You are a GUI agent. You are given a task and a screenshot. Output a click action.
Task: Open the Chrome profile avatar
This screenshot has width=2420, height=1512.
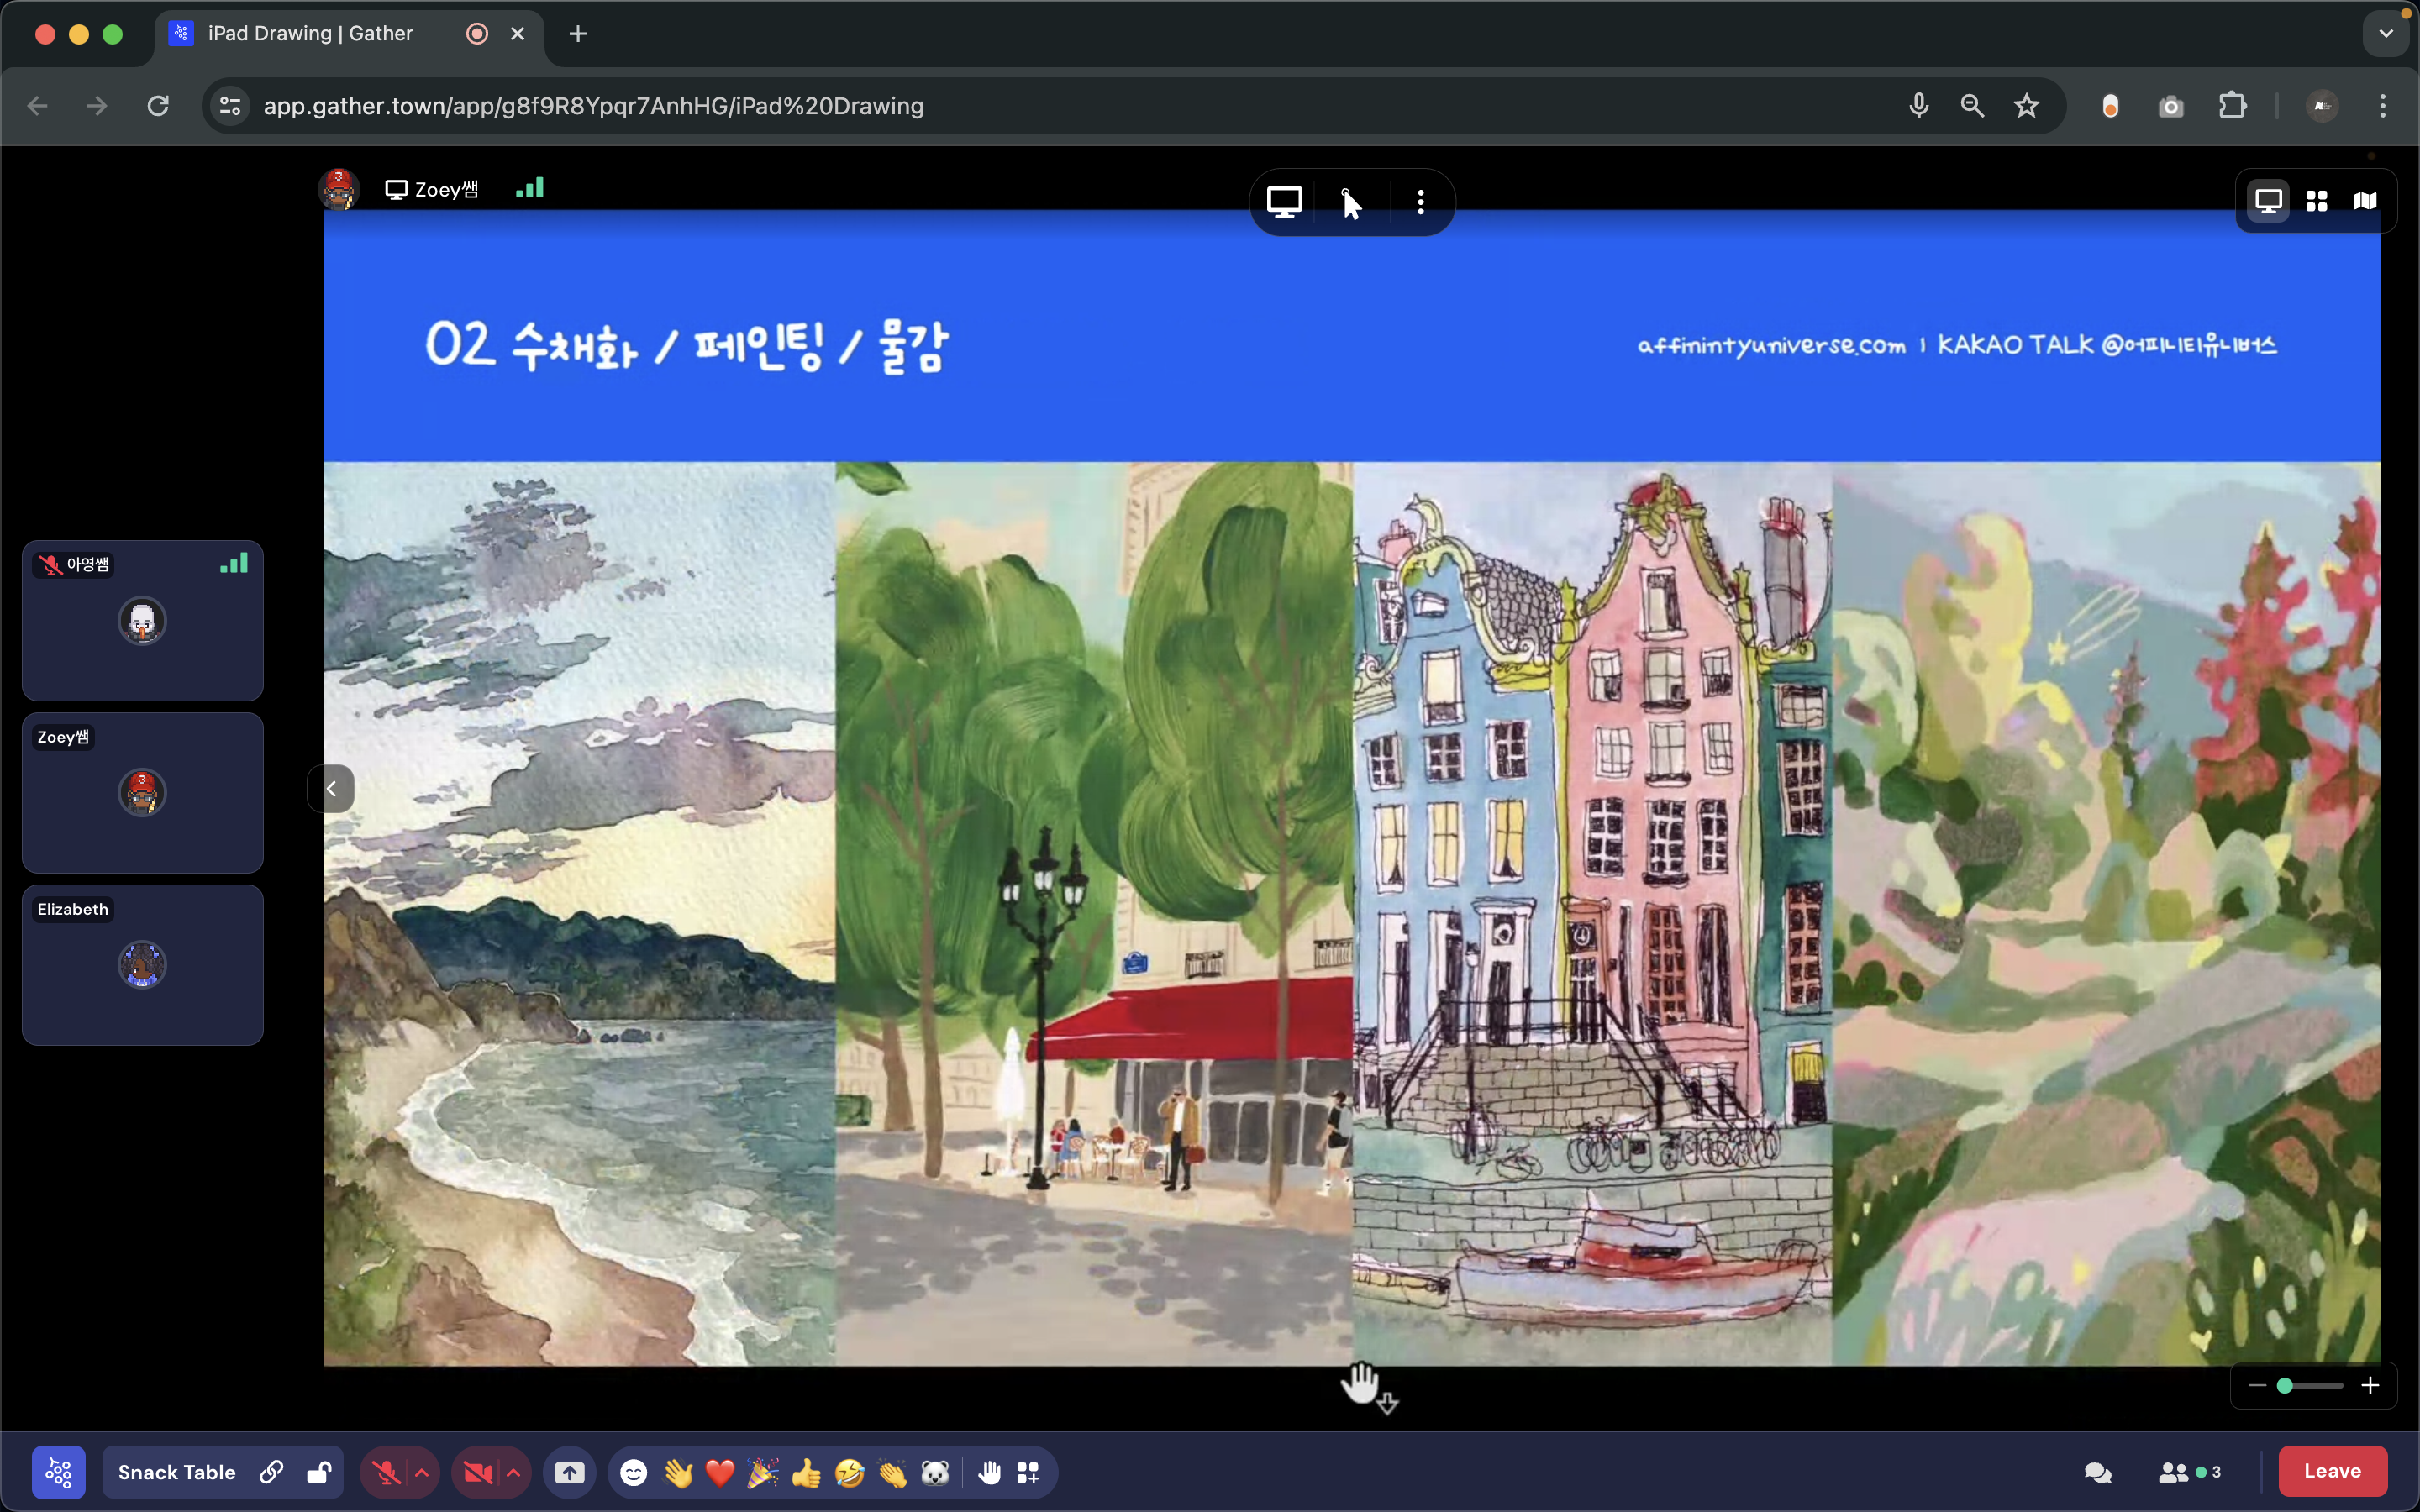click(2322, 106)
